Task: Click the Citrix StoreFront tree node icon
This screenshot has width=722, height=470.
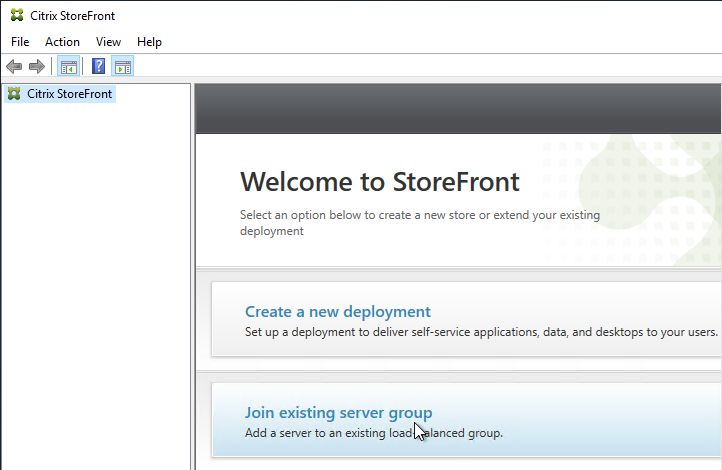Action: pyautogui.click(x=14, y=94)
